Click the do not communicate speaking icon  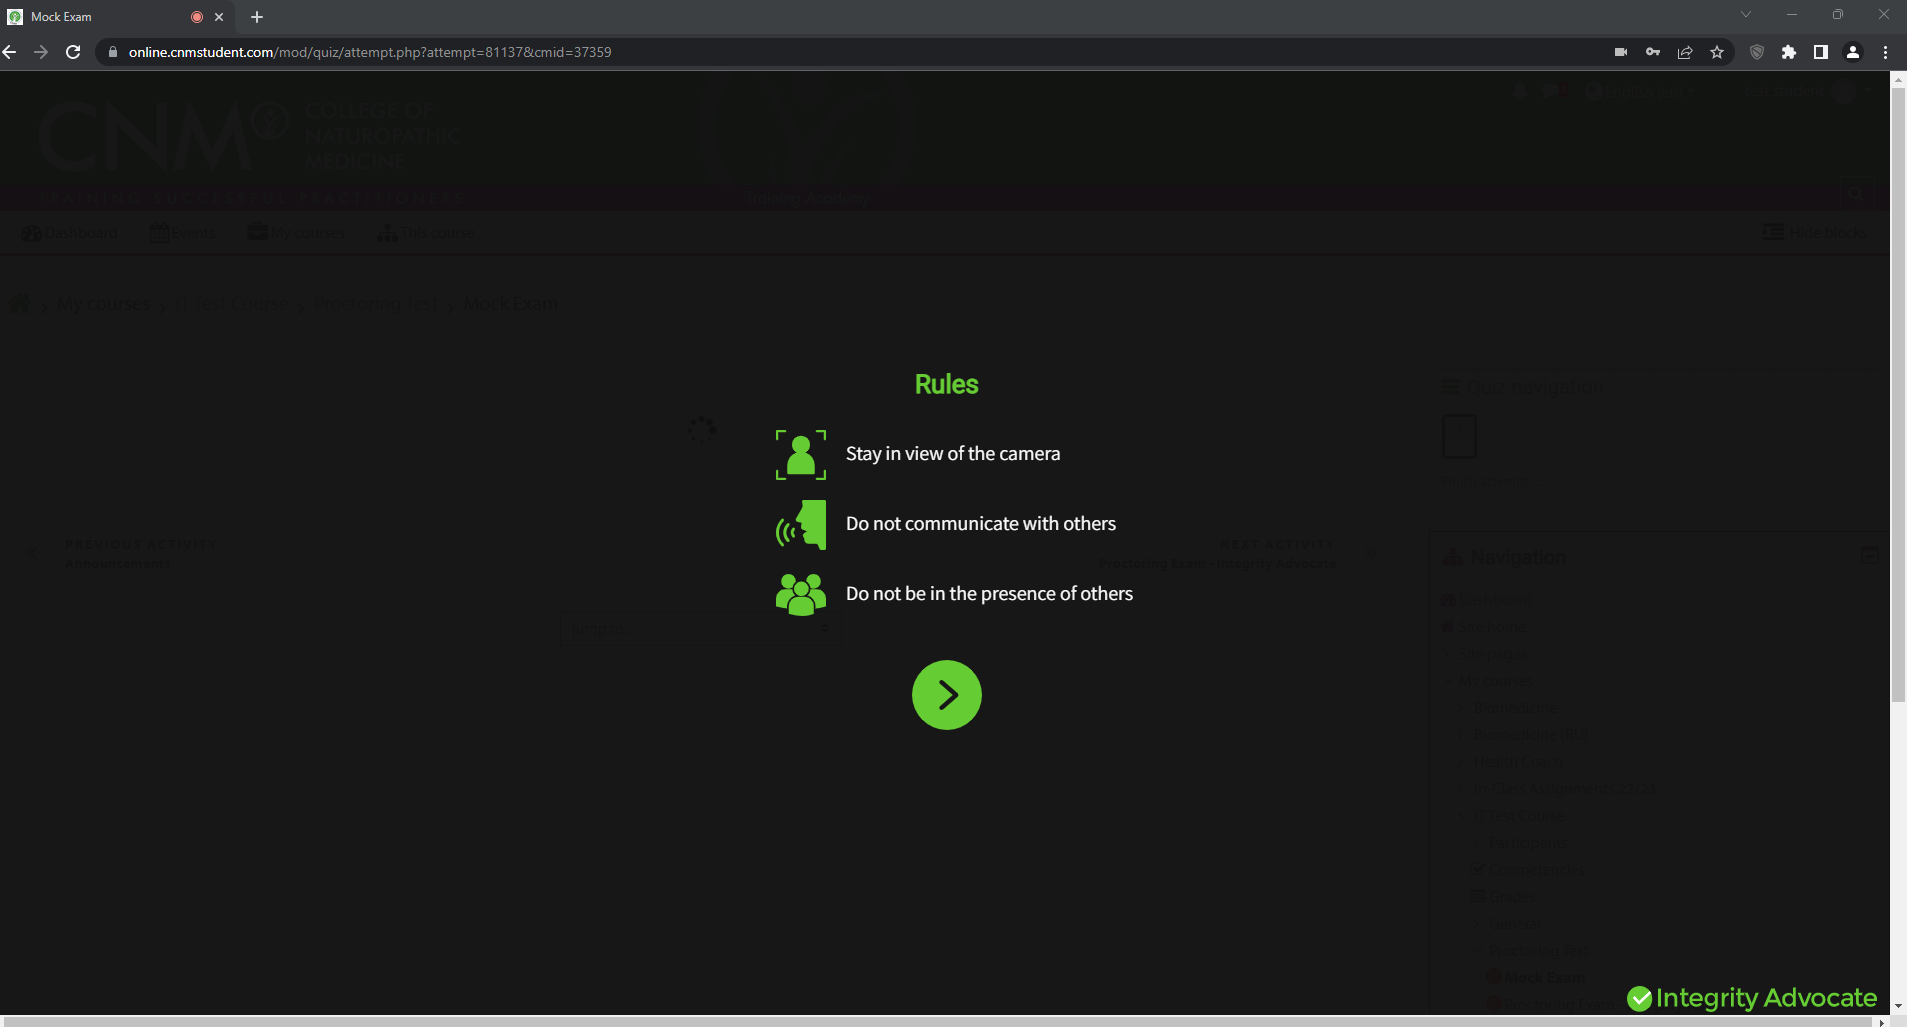(x=801, y=525)
